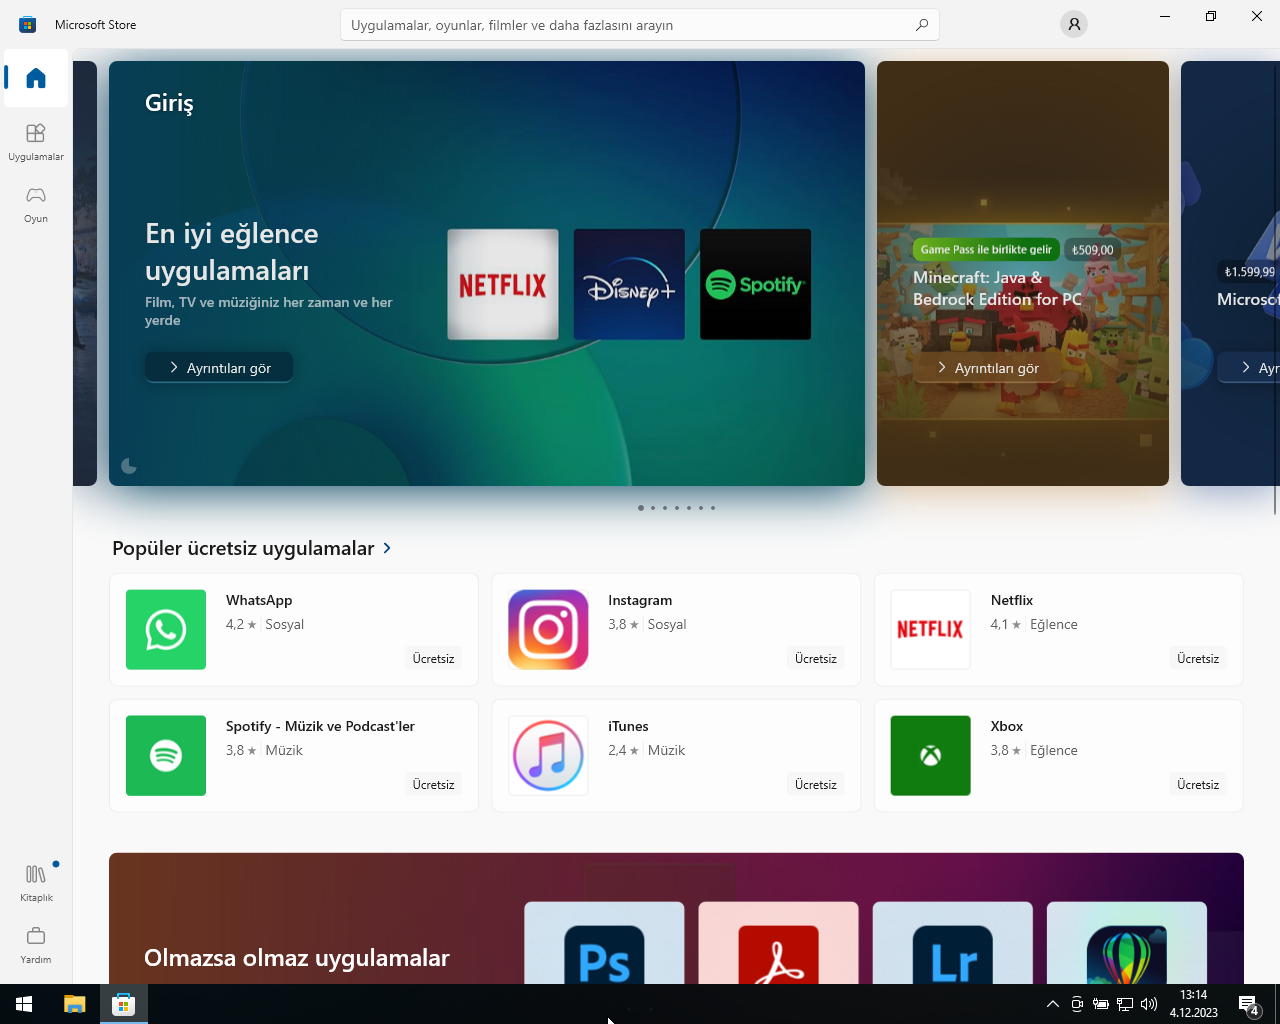1280x1024 pixels.
Task: Click Game Pass ile birlikte gelir badge
Action: click(986, 250)
